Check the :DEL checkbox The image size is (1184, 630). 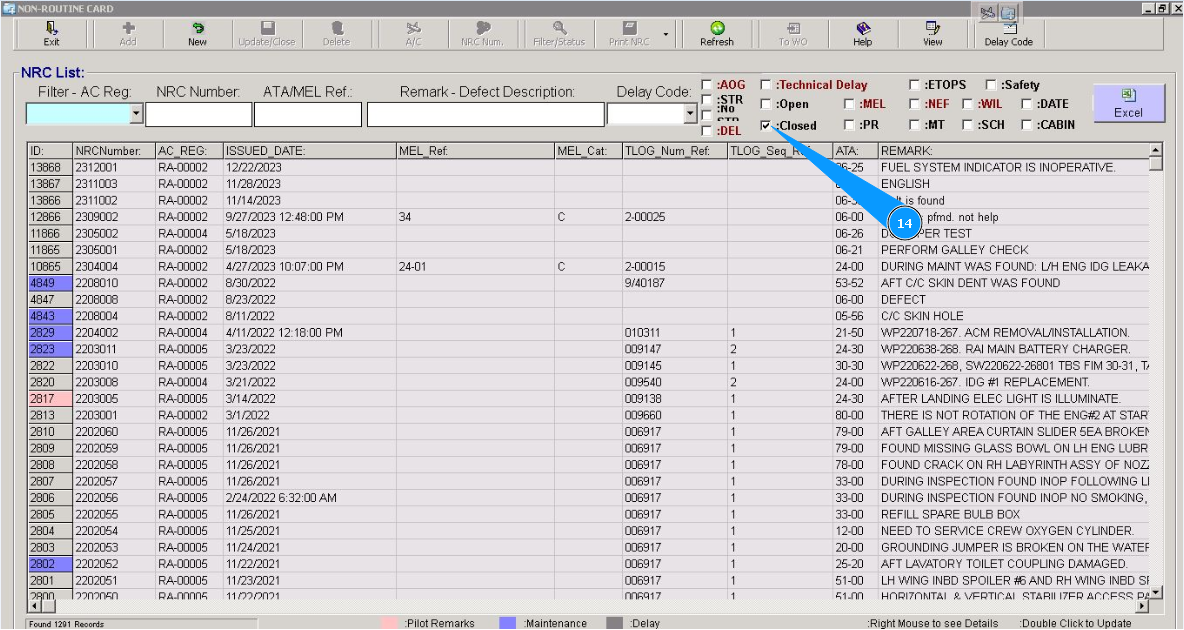[707, 131]
